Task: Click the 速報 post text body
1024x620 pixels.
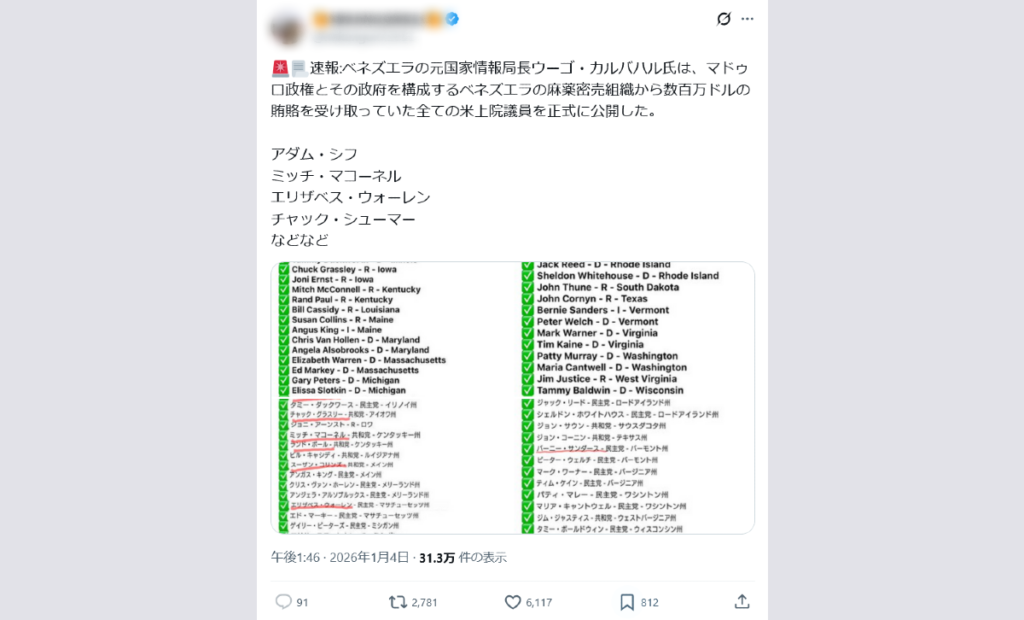Action: tap(512, 90)
